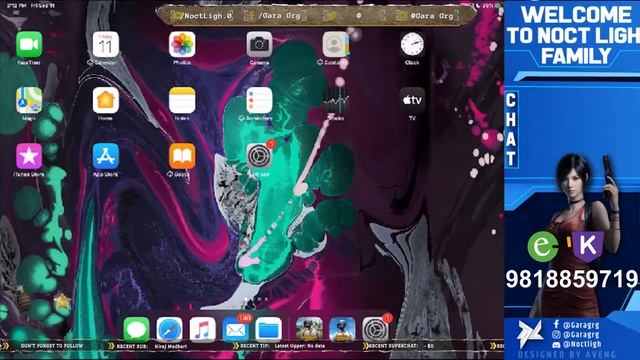
Task: Tap the Settings icon on the home grid
Action: [259, 156]
